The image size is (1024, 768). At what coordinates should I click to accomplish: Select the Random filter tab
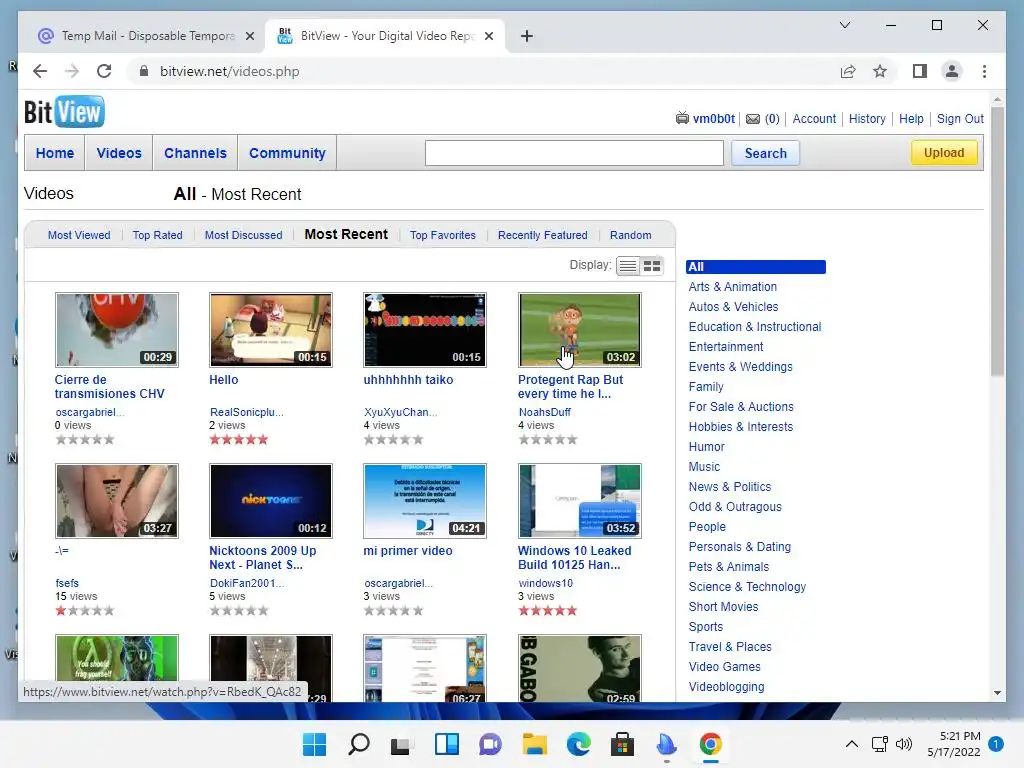pos(631,235)
